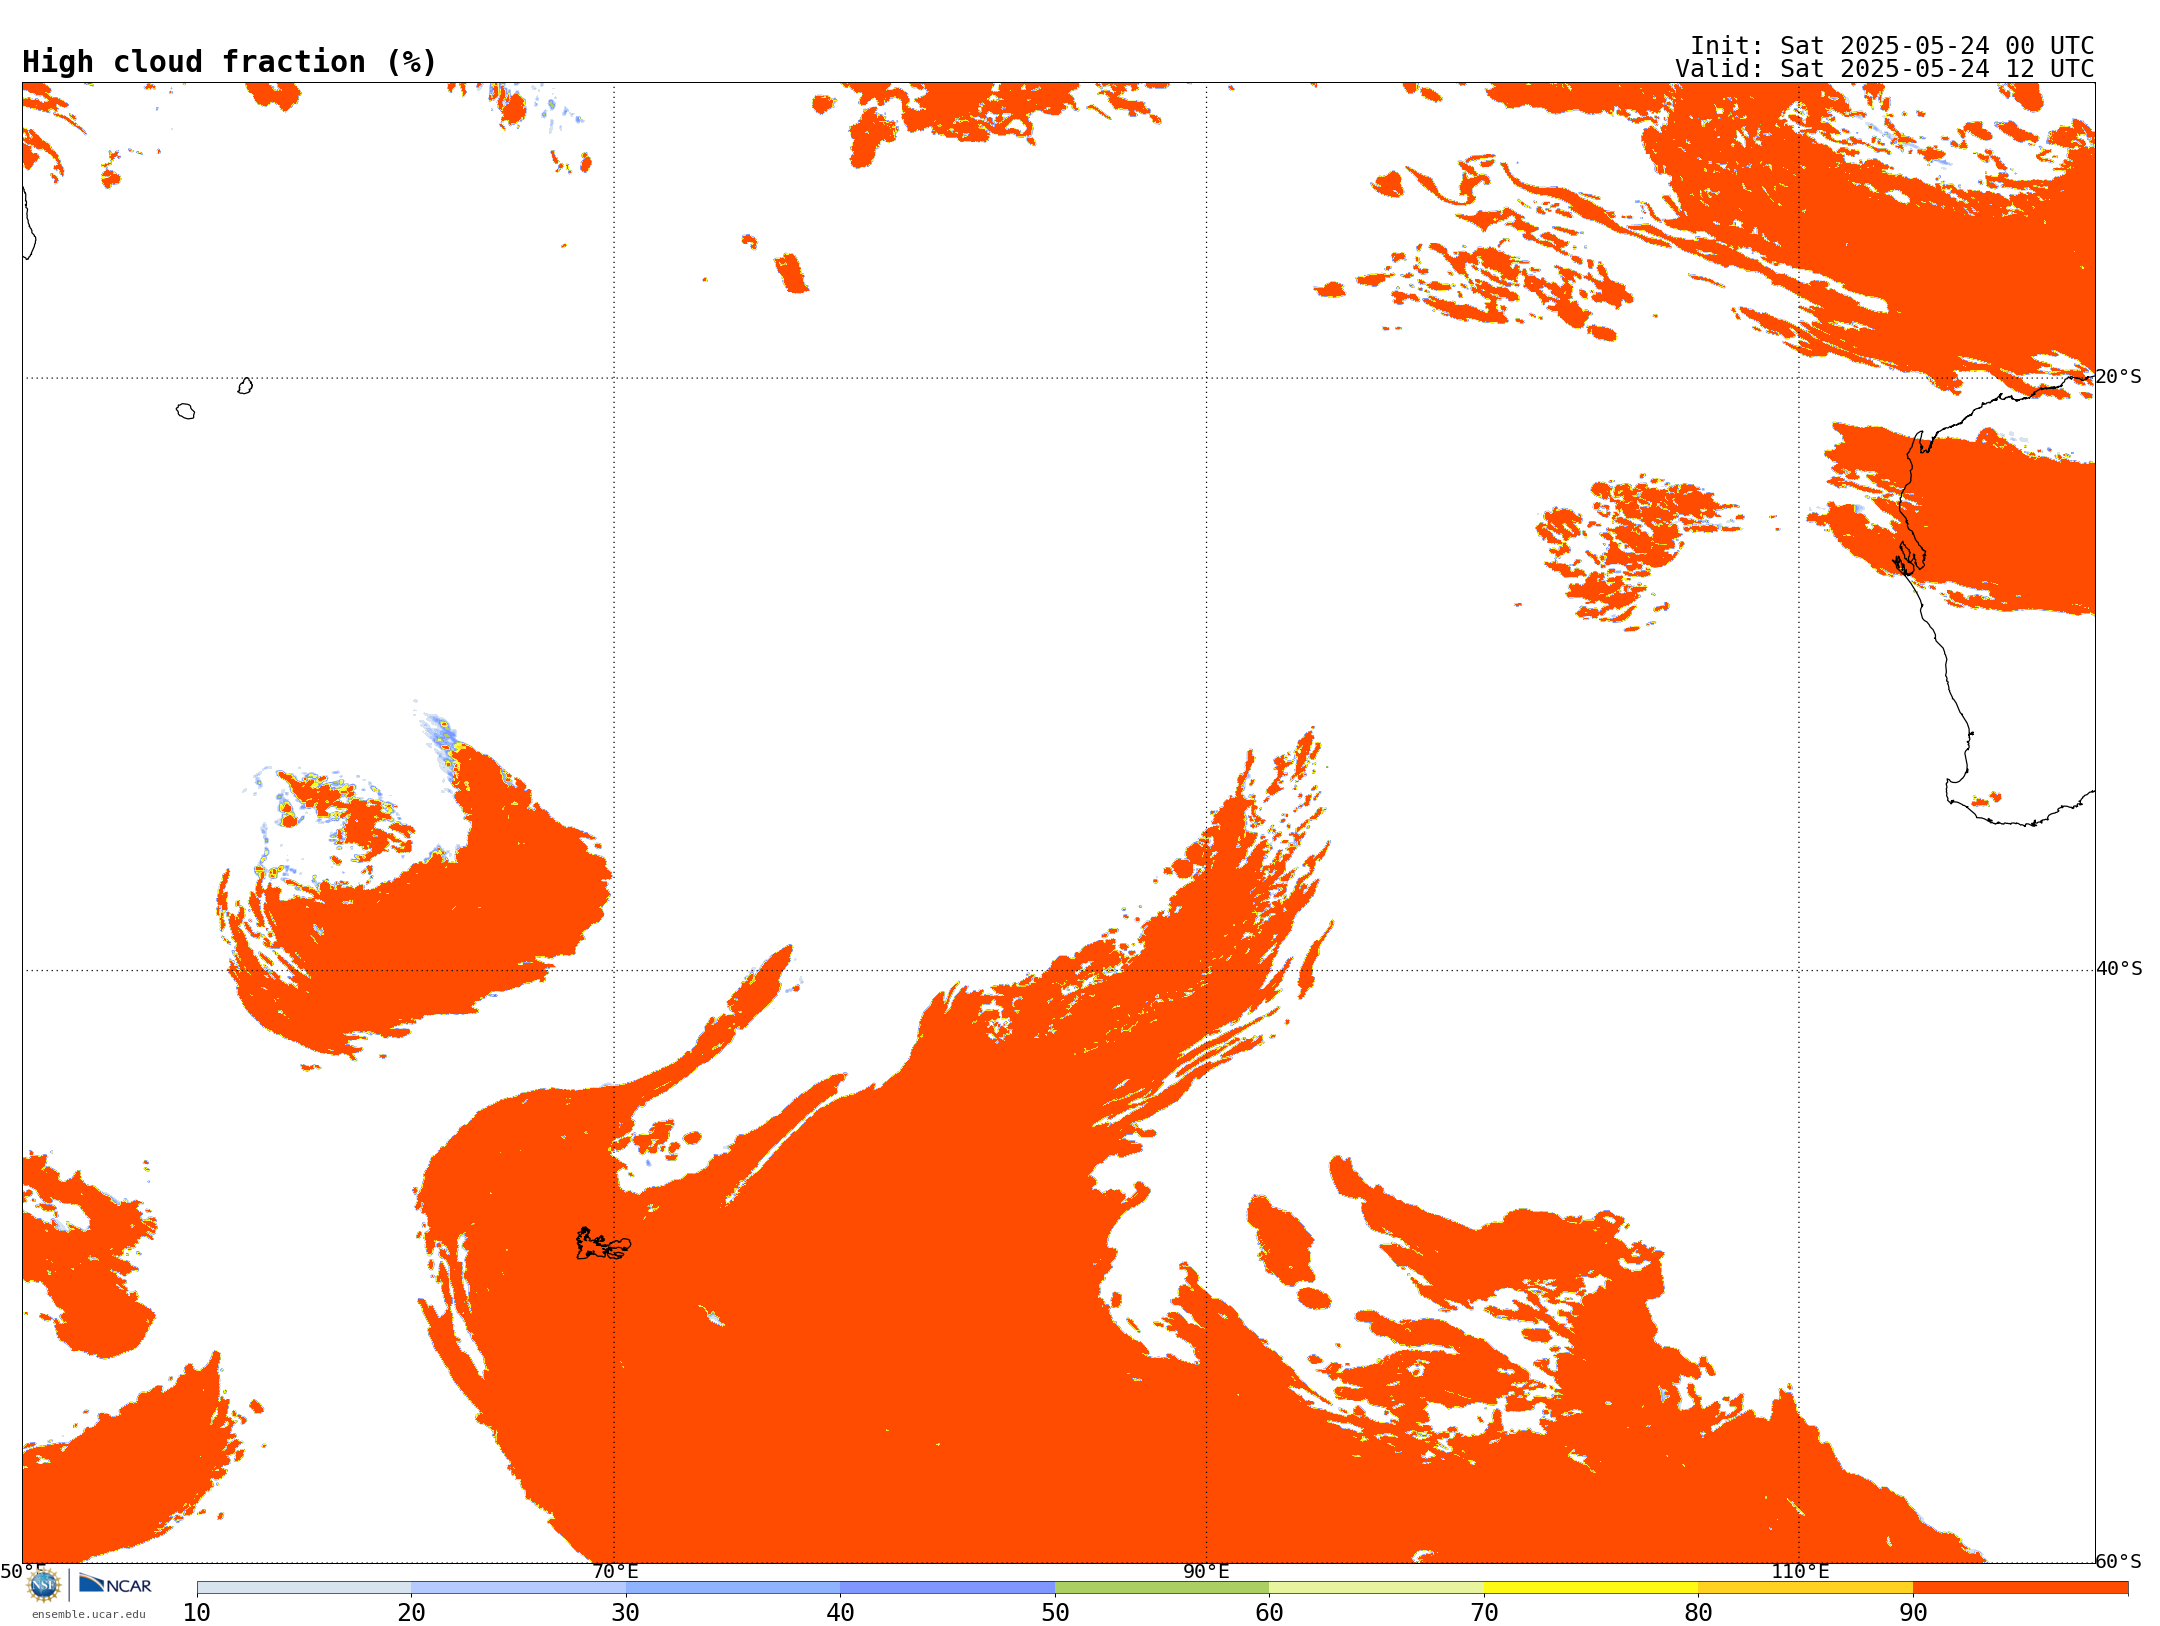Click the 90°E longitude label
The width and height of the screenshot is (2160, 1626).
tap(1206, 1571)
